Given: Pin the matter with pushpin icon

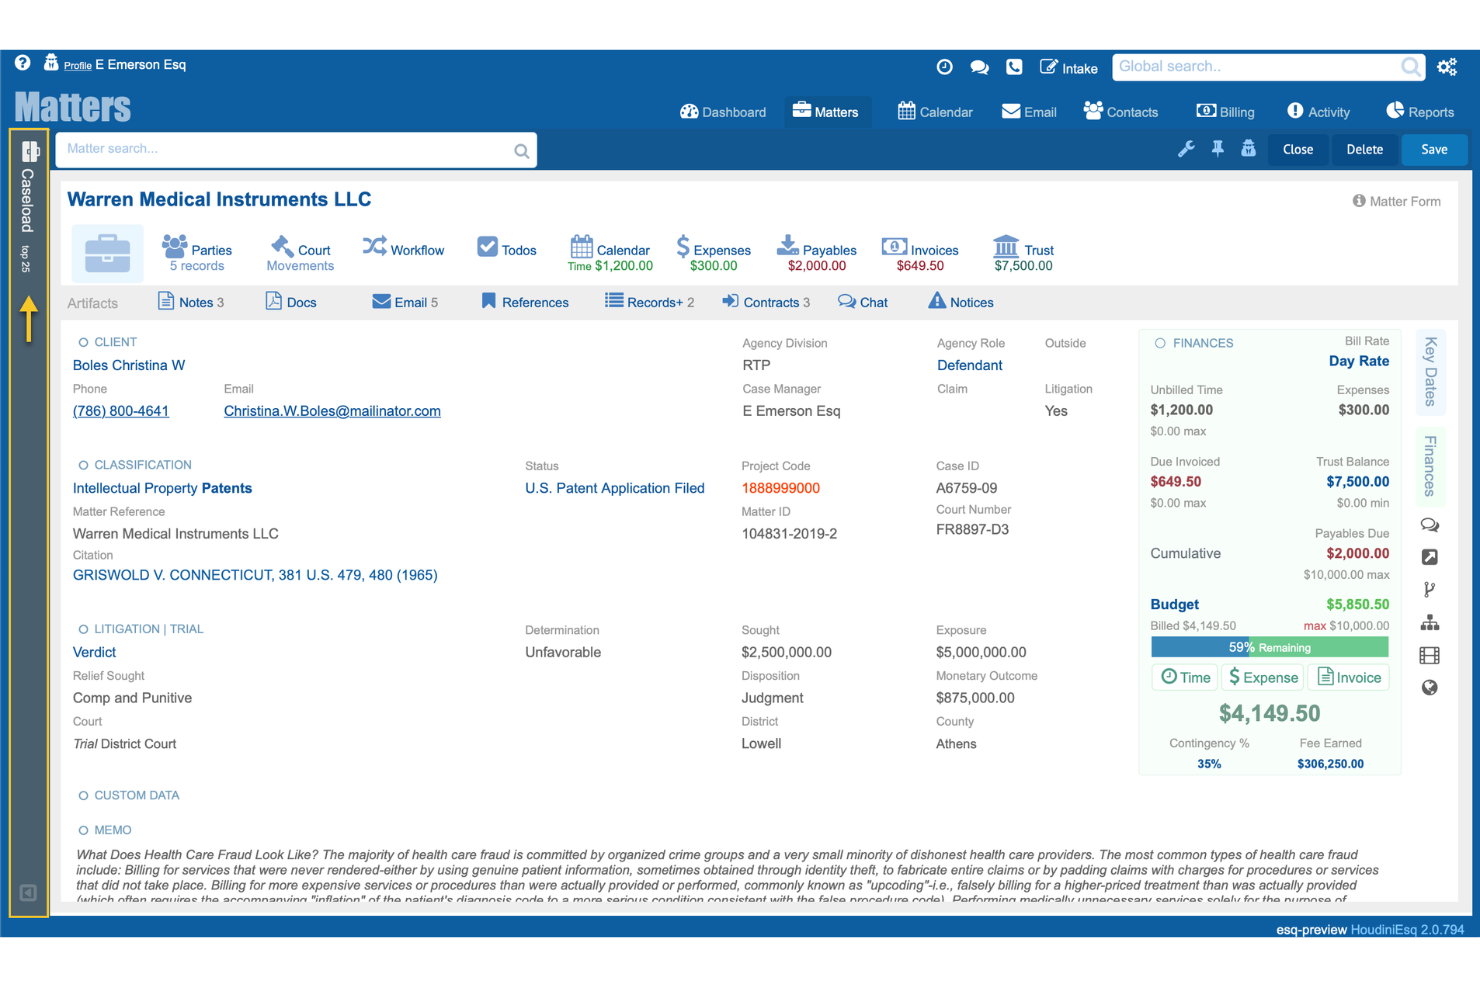Looking at the screenshot, I should pyautogui.click(x=1218, y=149).
